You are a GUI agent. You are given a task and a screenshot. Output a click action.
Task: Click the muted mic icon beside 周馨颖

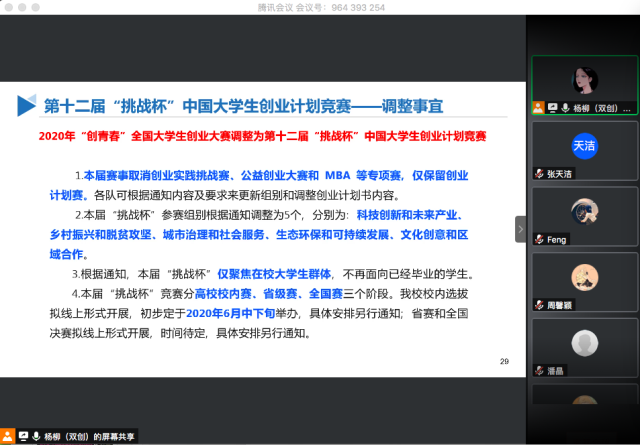(538, 304)
